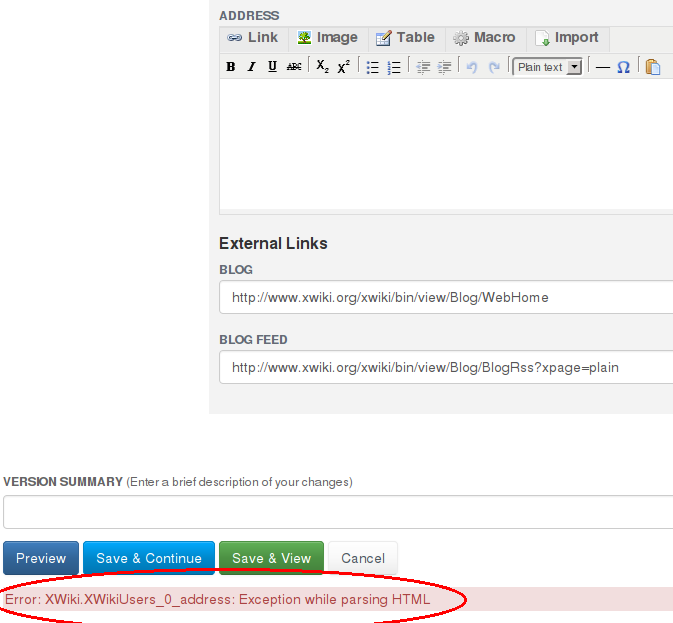
Task: Click the 'Exception while parsing HTML' error message
Action: pyautogui.click(x=217, y=599)
